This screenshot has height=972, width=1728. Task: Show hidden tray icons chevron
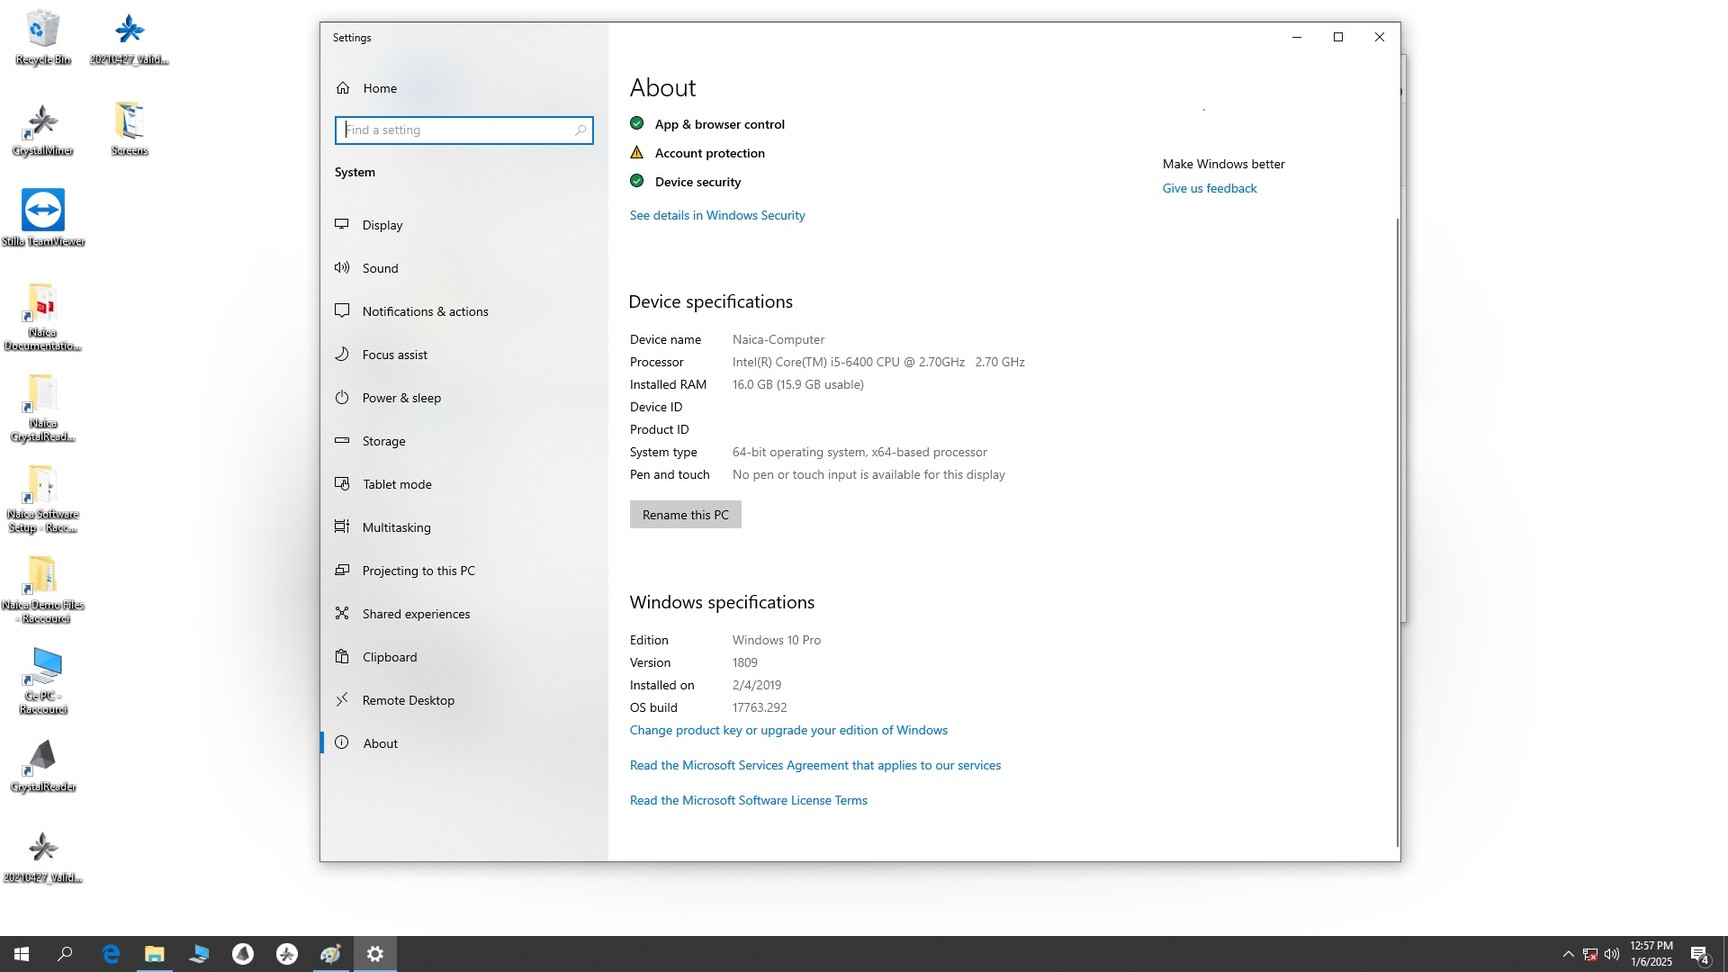pos(1568,954)
